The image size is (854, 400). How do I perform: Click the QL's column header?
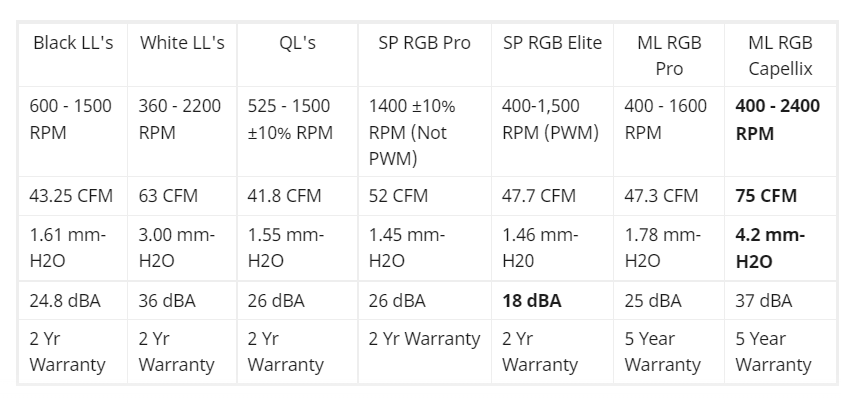click(297, 55)
